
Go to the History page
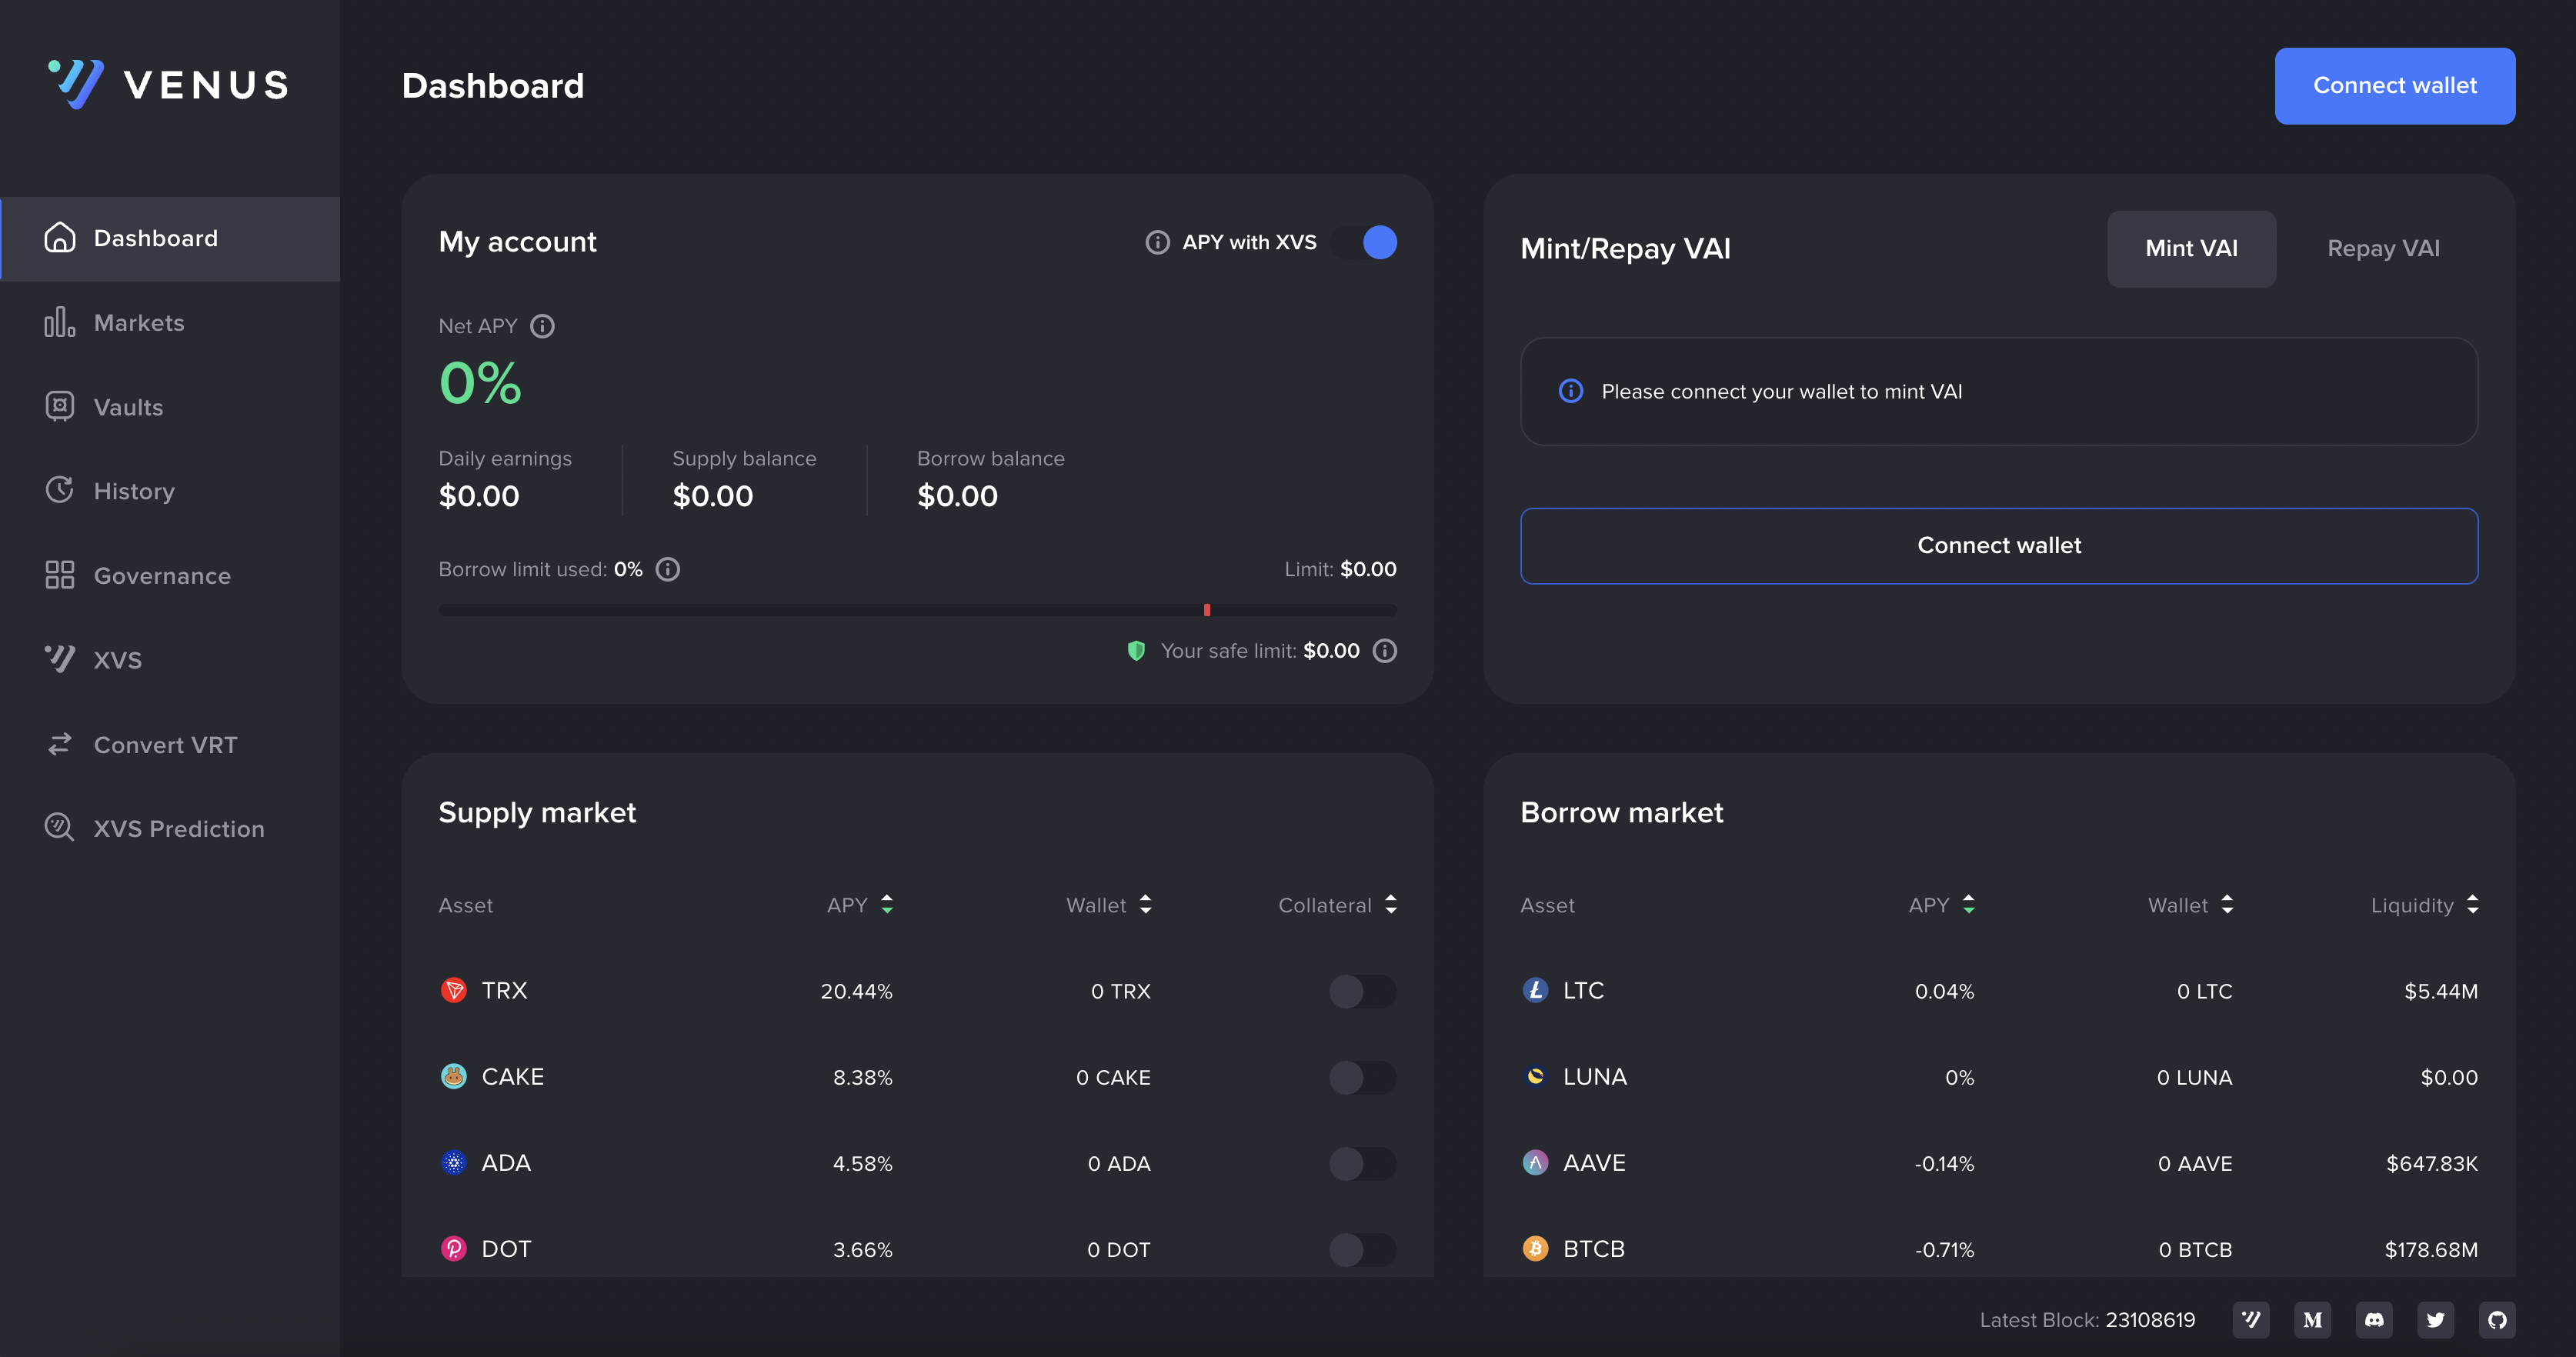click(170, 491)
